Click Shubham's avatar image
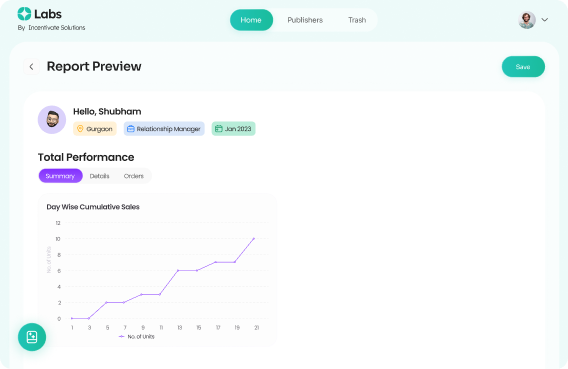Viewport: 568px width, 369px height. [52, 120]
